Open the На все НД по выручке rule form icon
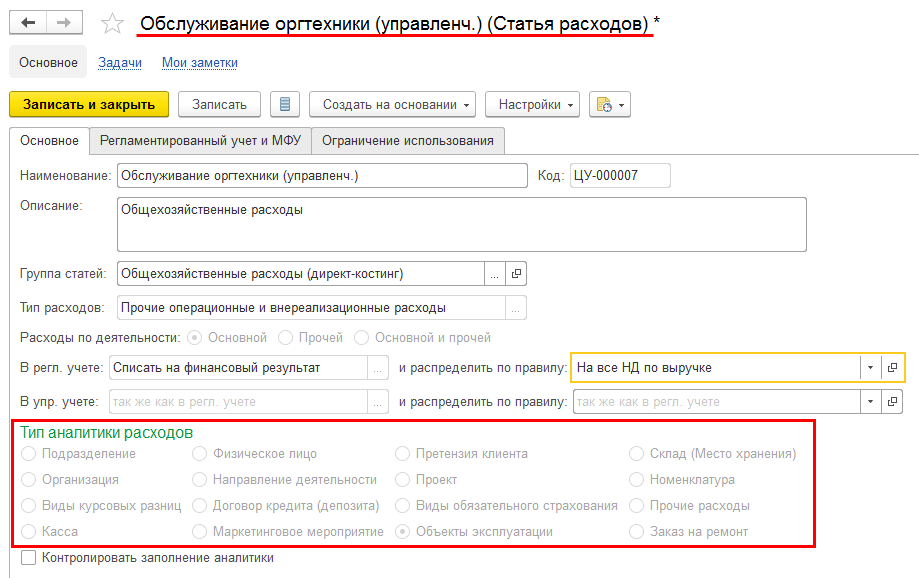 [x=892, y=368]
